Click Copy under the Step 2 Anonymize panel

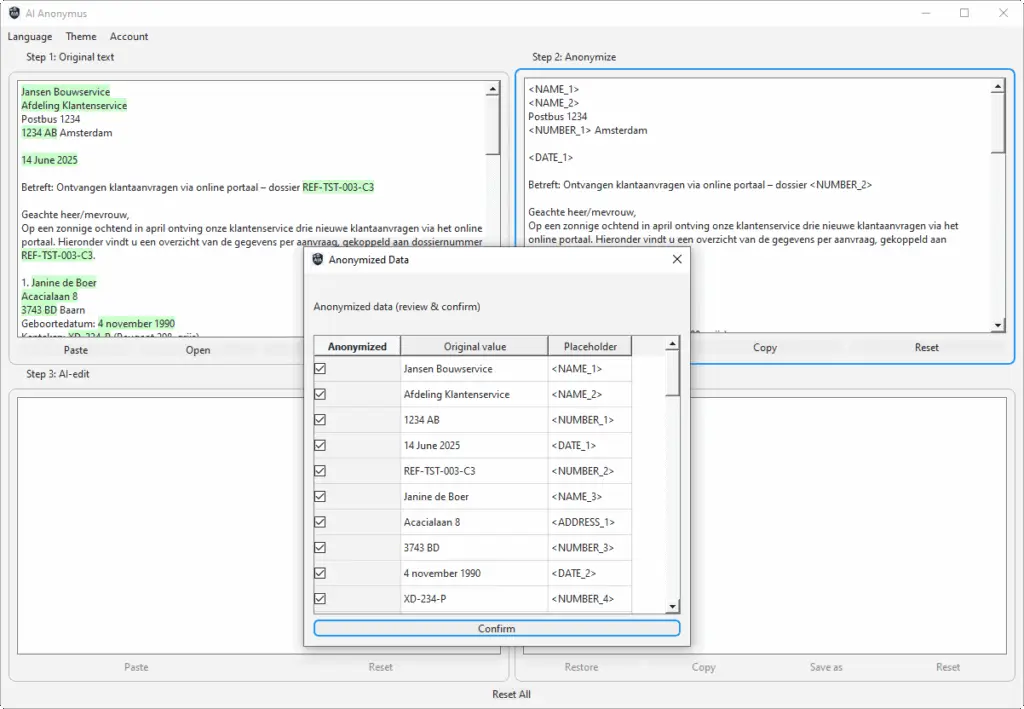click(764, 348)
